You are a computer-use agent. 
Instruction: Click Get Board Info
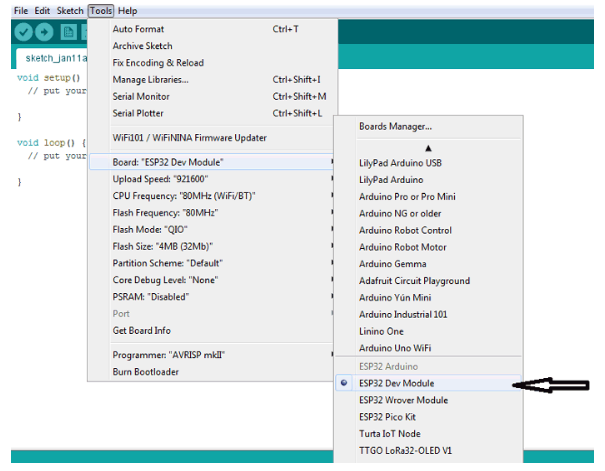[x=141, y=330]
